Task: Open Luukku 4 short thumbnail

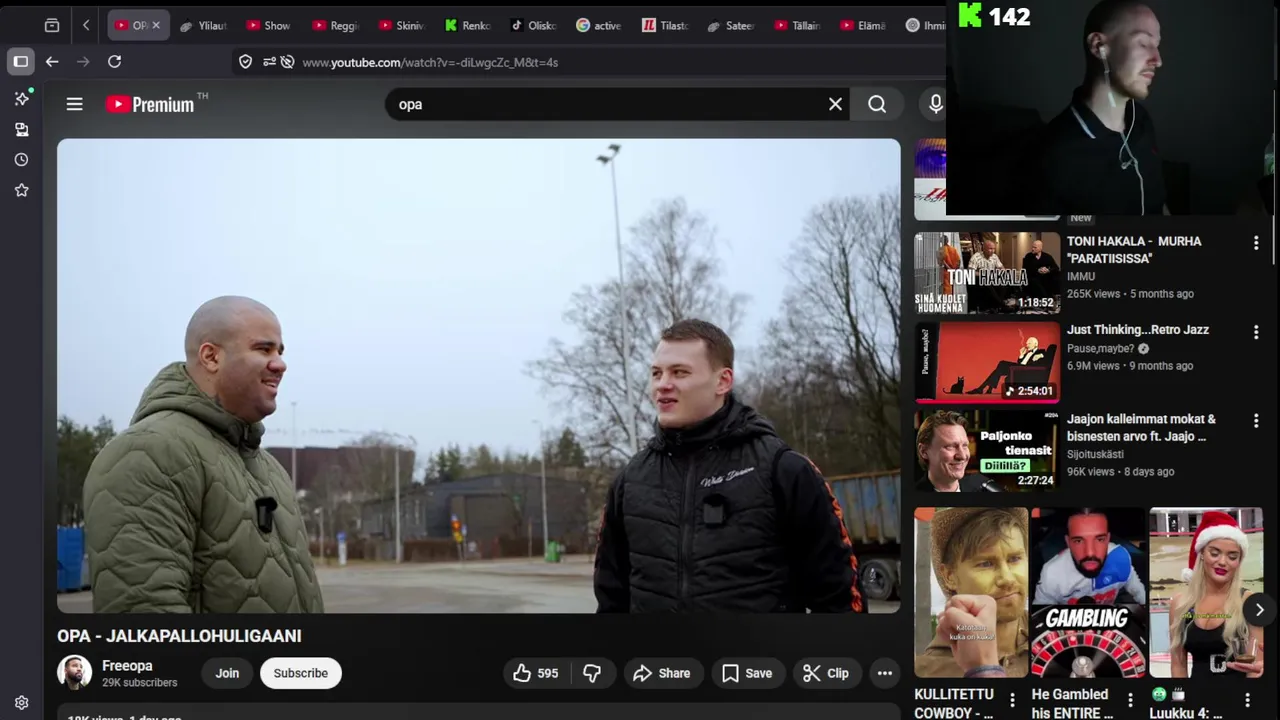Action: coord(1206,593)
